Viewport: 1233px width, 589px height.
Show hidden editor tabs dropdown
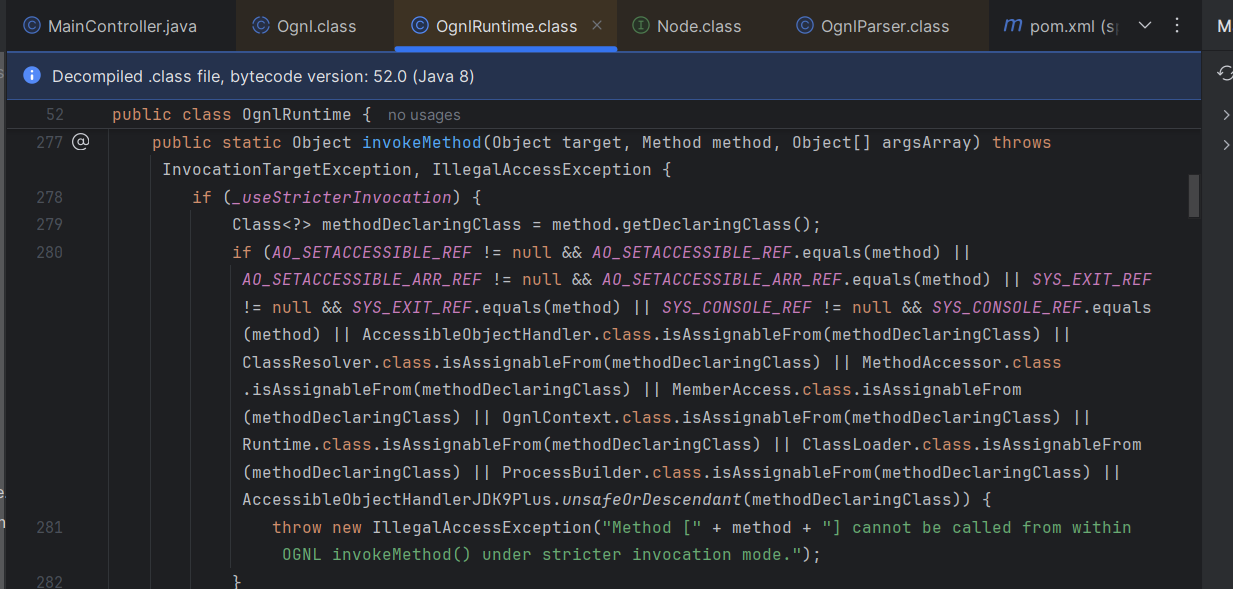point(1146,25)
